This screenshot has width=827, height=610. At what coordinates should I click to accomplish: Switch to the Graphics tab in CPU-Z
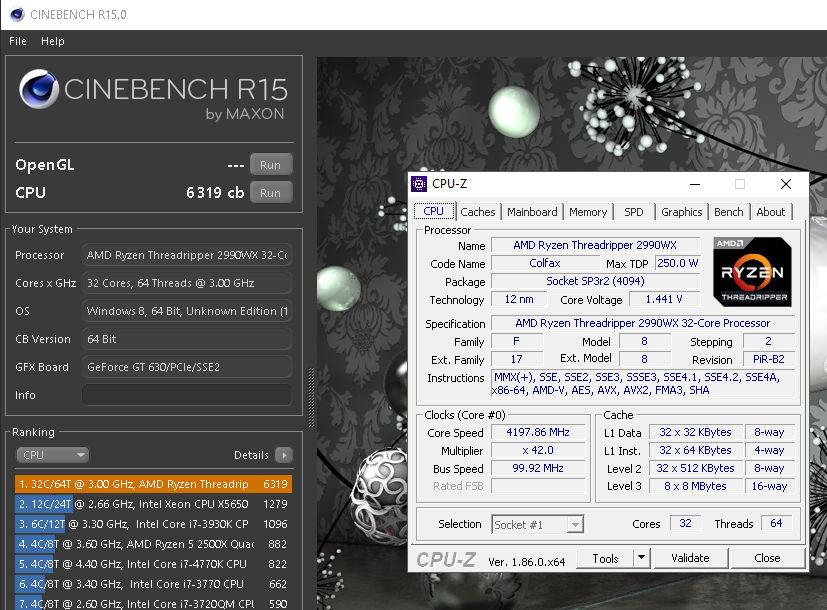tap(682, 212)
